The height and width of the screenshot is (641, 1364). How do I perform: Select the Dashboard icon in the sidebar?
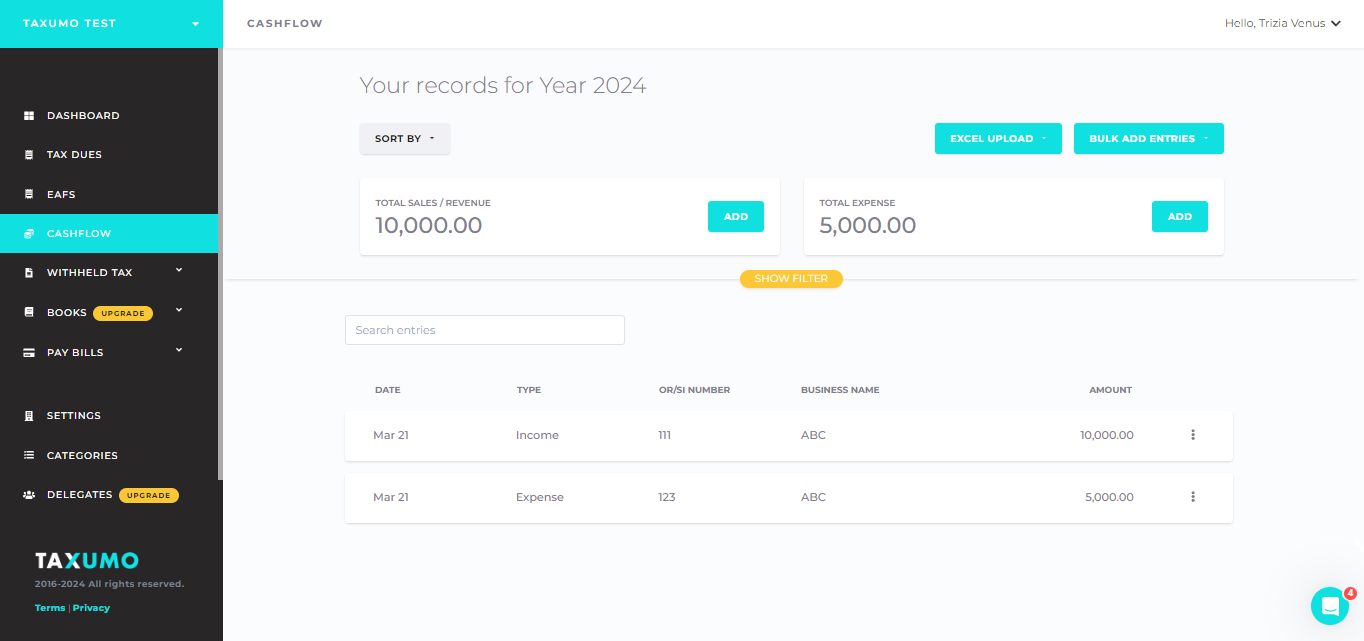(x=28, y=114)
